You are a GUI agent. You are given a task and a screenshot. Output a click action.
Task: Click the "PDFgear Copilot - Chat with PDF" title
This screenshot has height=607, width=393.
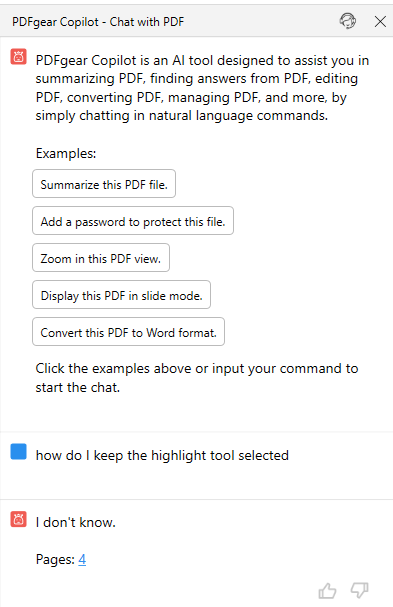[98, 22]
